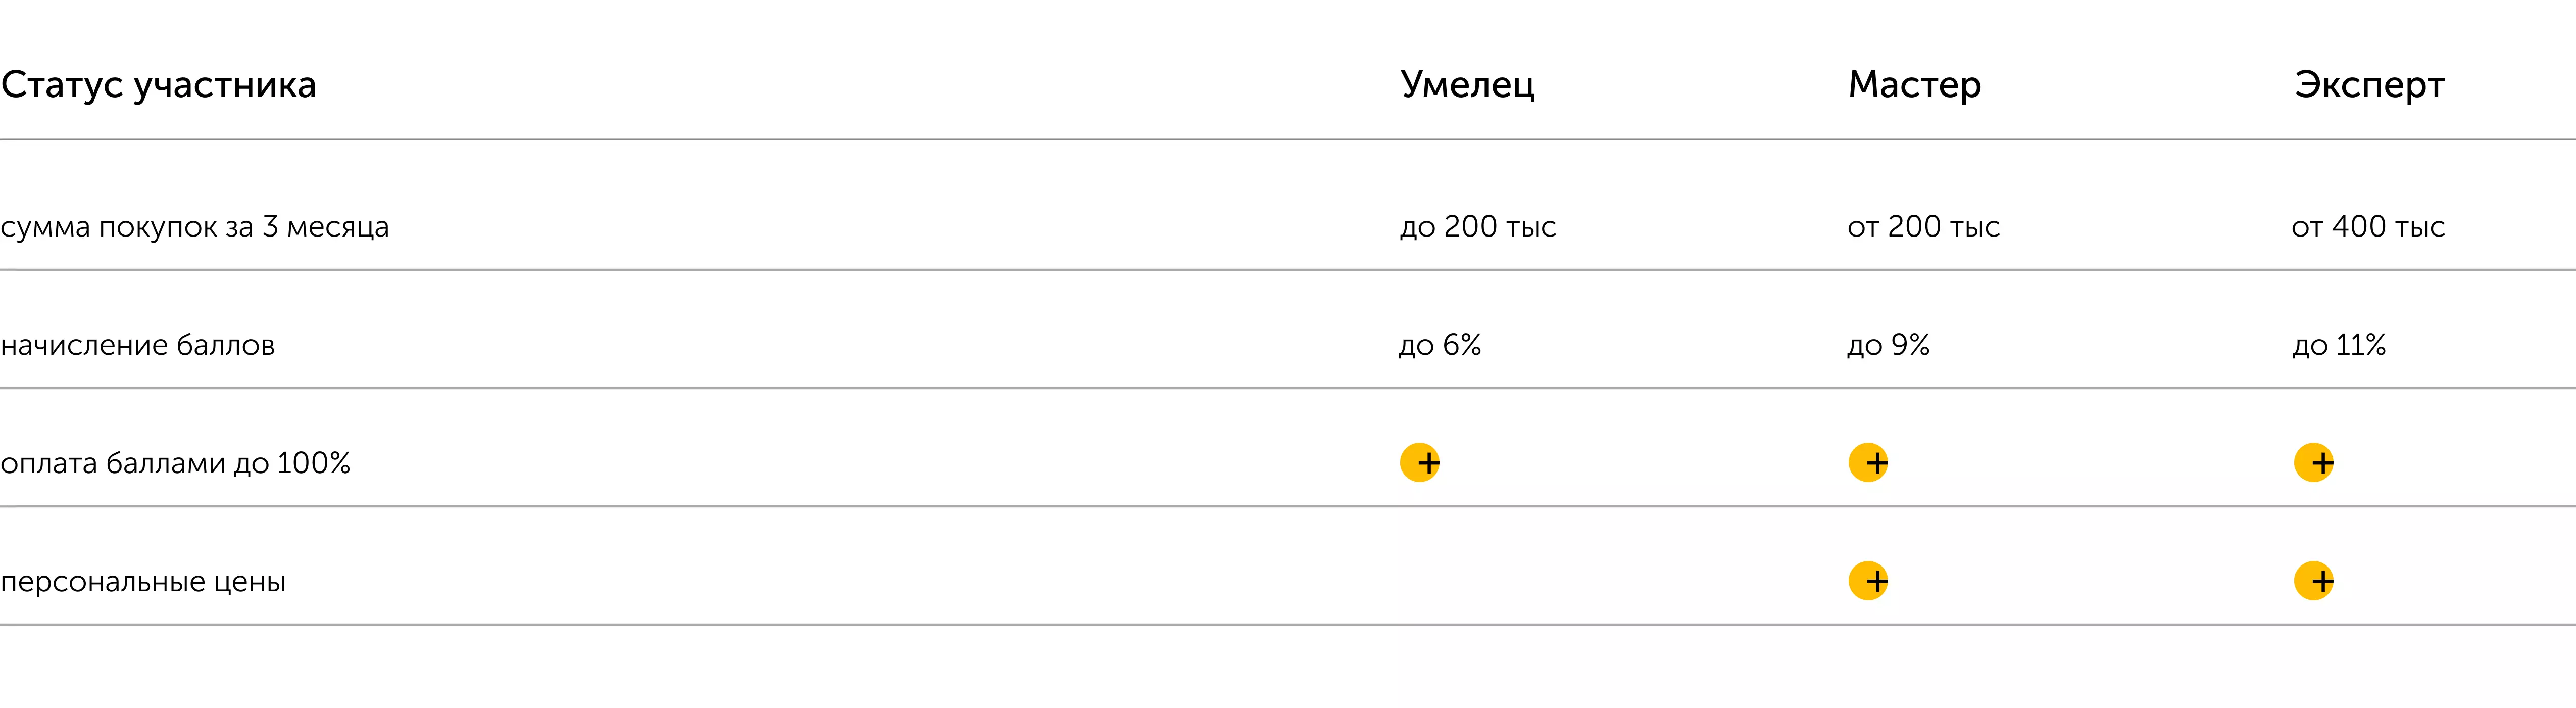
Task: Click the до 200 тыс value
Action: tap(1477, 227)
